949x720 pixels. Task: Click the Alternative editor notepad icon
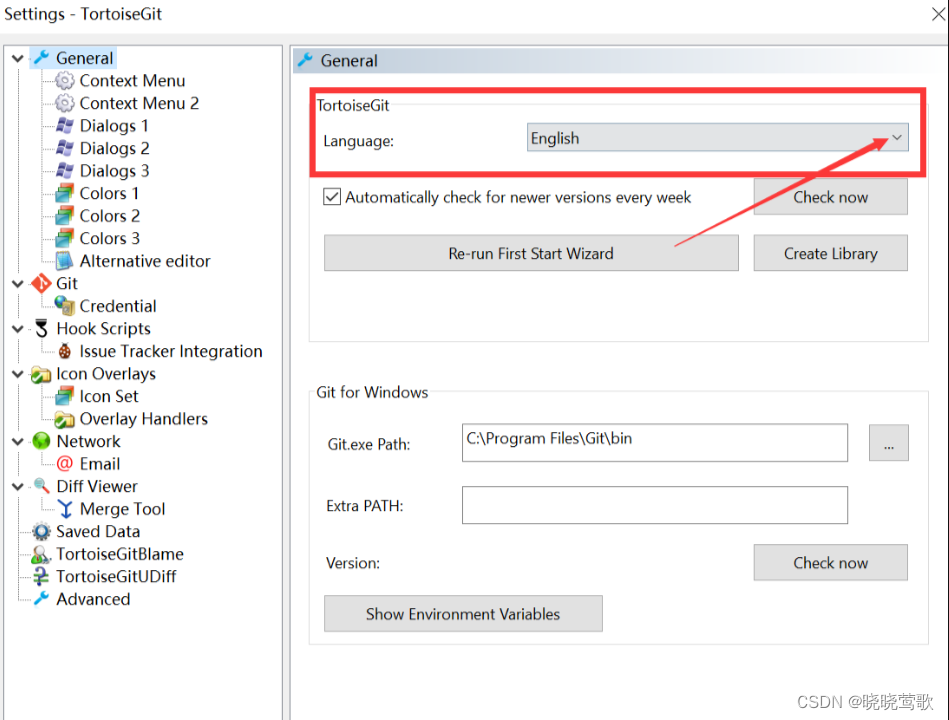coord(65,261)
